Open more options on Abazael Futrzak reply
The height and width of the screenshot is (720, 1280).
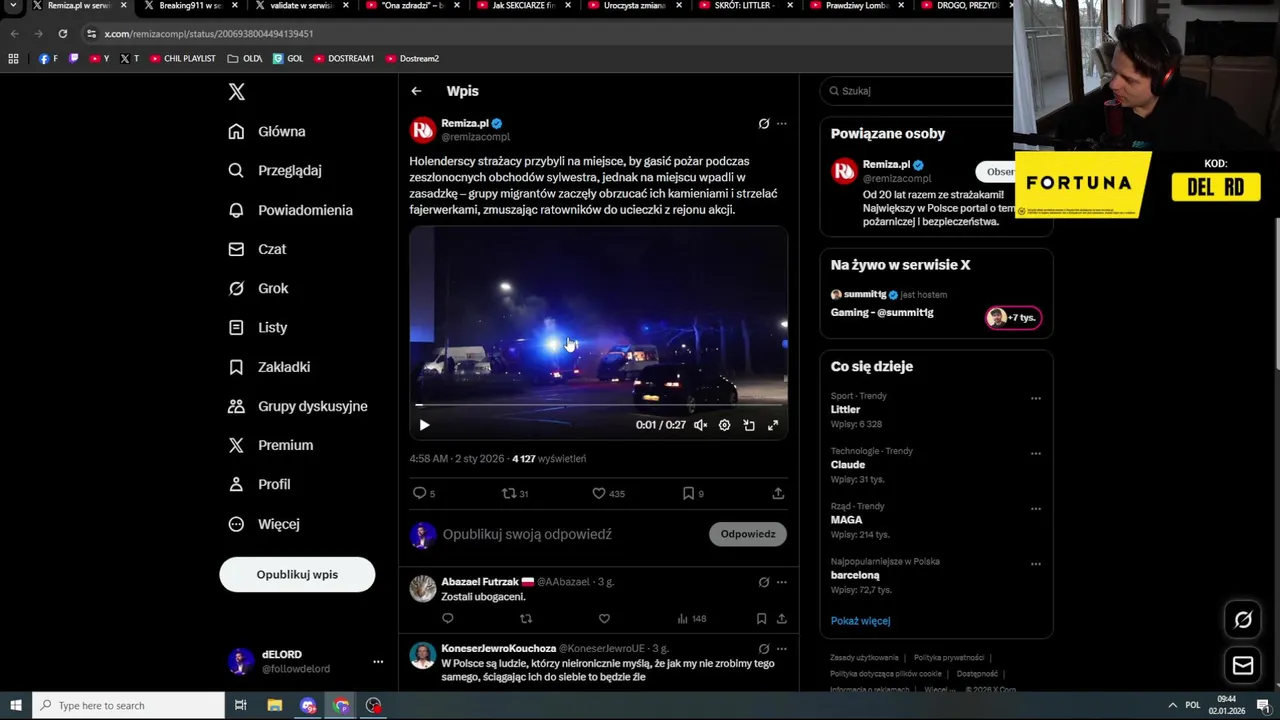coord(782,582)
